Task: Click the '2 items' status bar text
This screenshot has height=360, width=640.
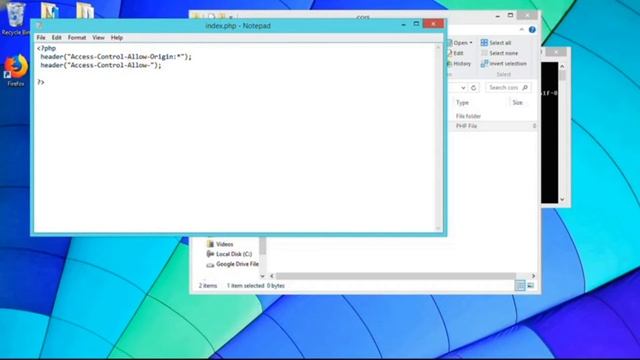Action: (x=208, y=286)
